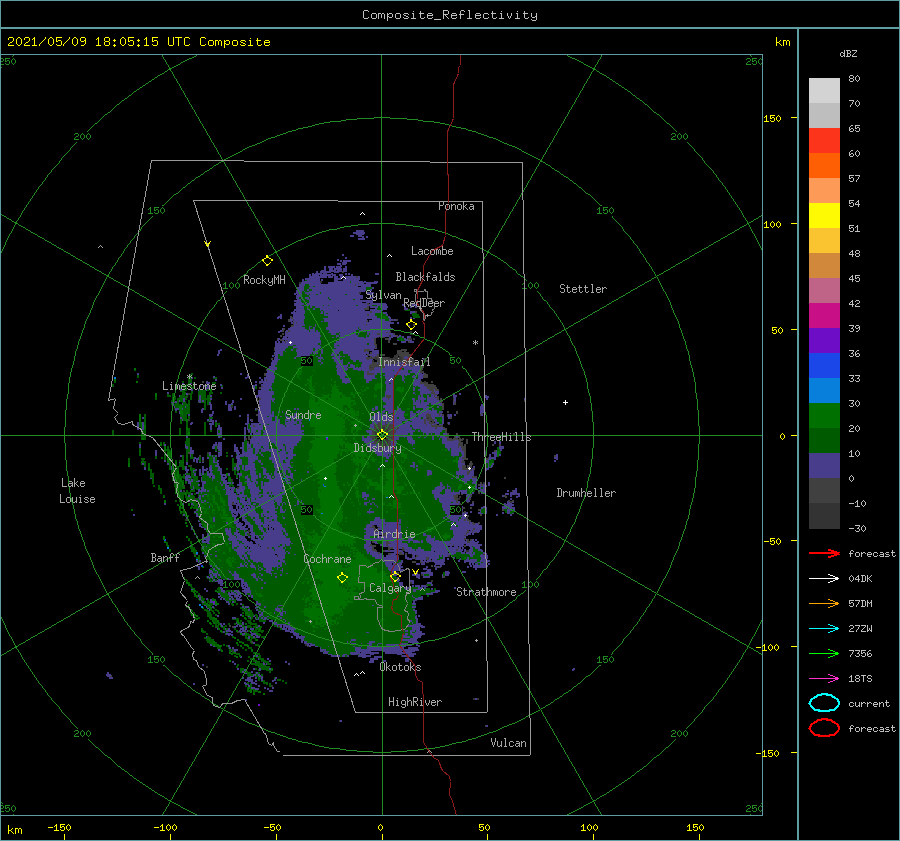Screen dimensions: 900x841
Task: Click the red forecast arrow in legend
Action: coord(824,553)
